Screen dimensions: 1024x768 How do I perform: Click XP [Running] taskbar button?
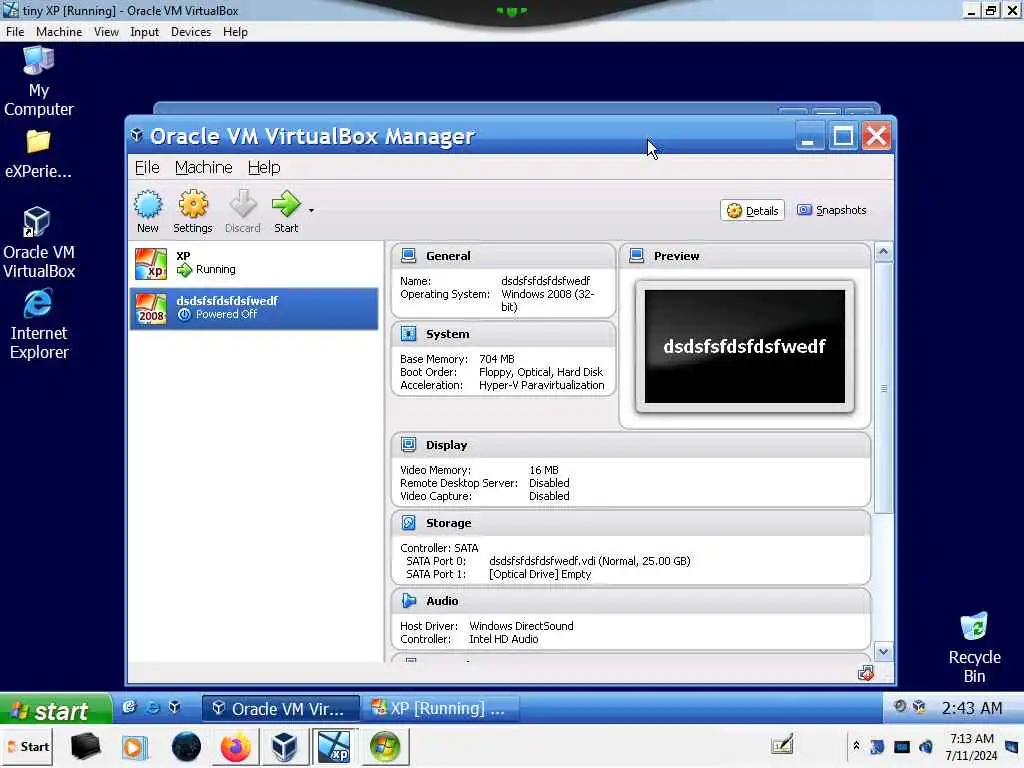point(441,709)
